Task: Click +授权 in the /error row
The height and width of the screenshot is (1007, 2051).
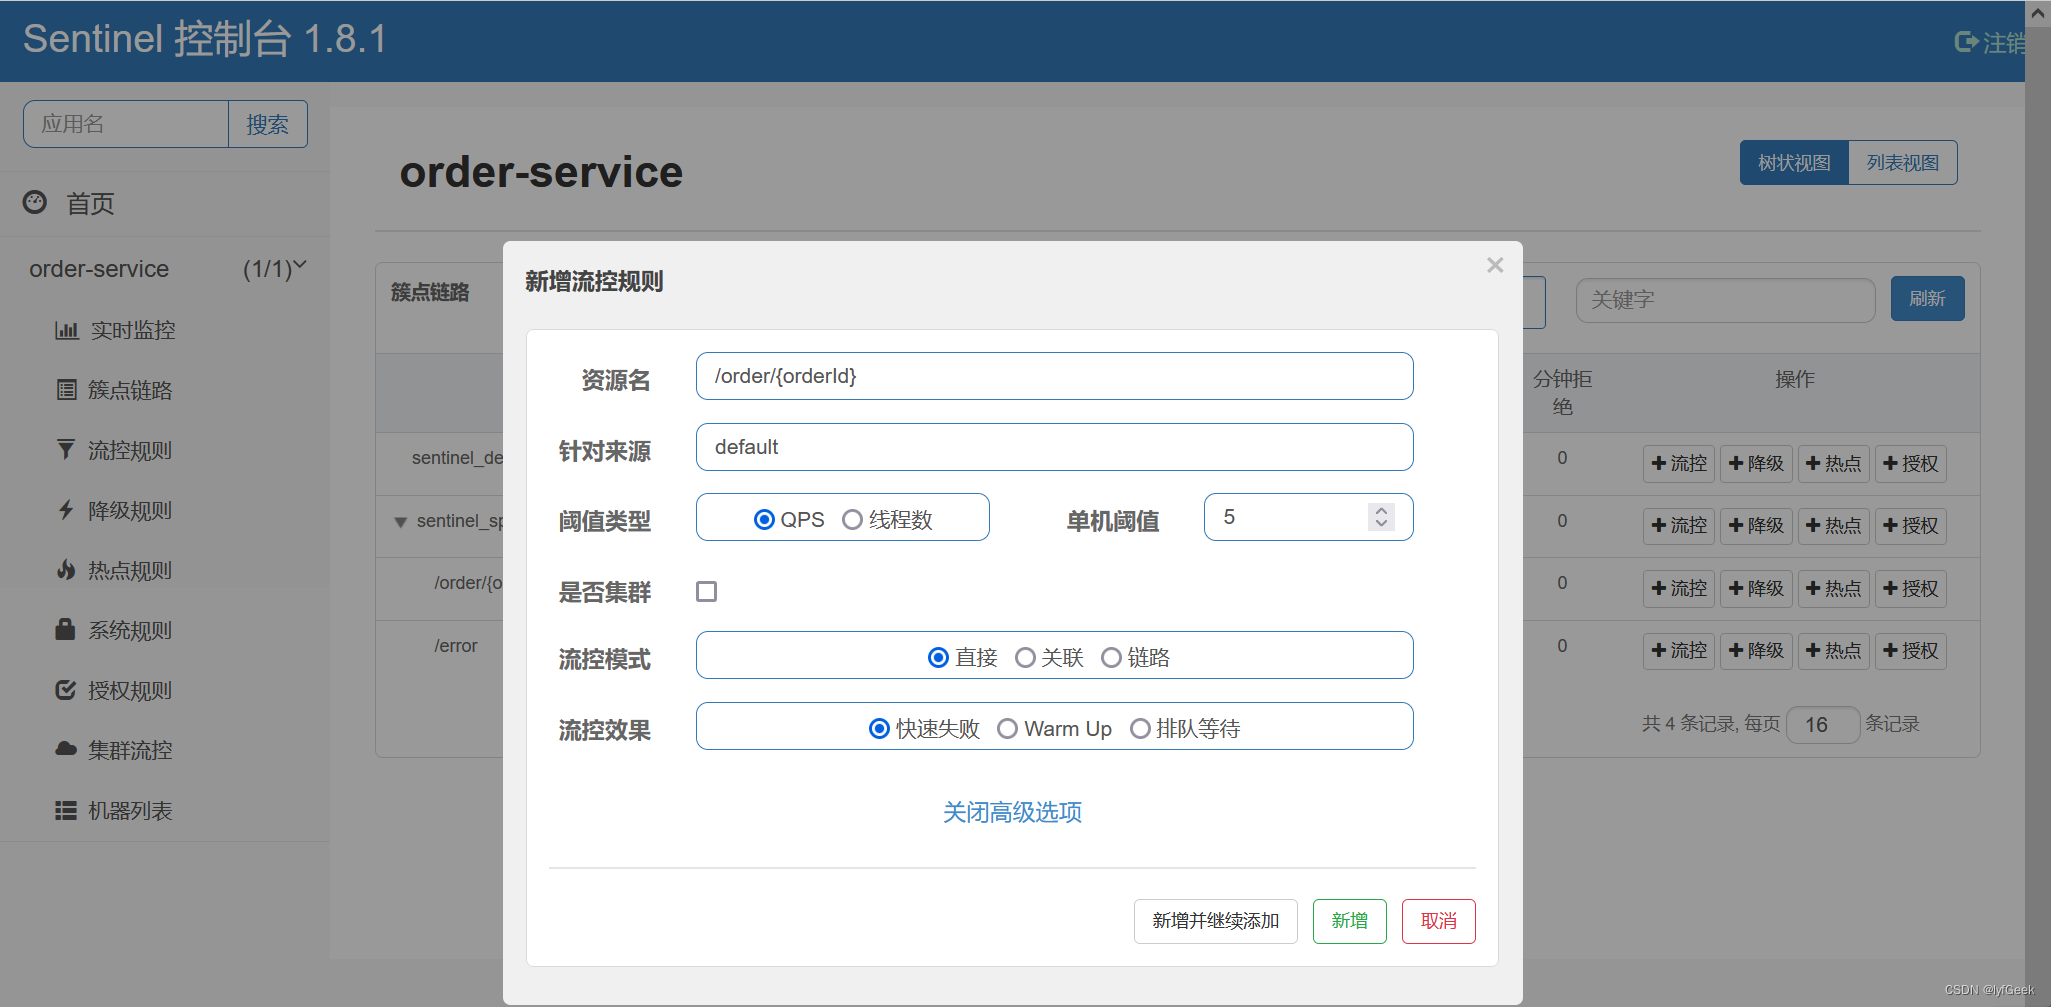Action: click(x=1910, y=651)
